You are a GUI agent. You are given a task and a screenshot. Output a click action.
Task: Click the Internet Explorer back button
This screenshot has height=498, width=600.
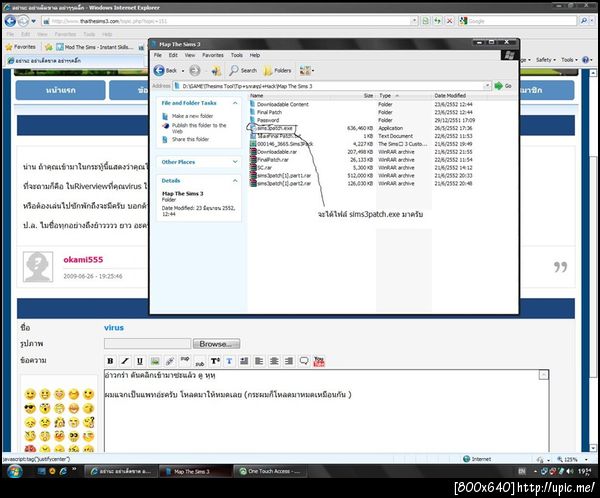[10, 21]
